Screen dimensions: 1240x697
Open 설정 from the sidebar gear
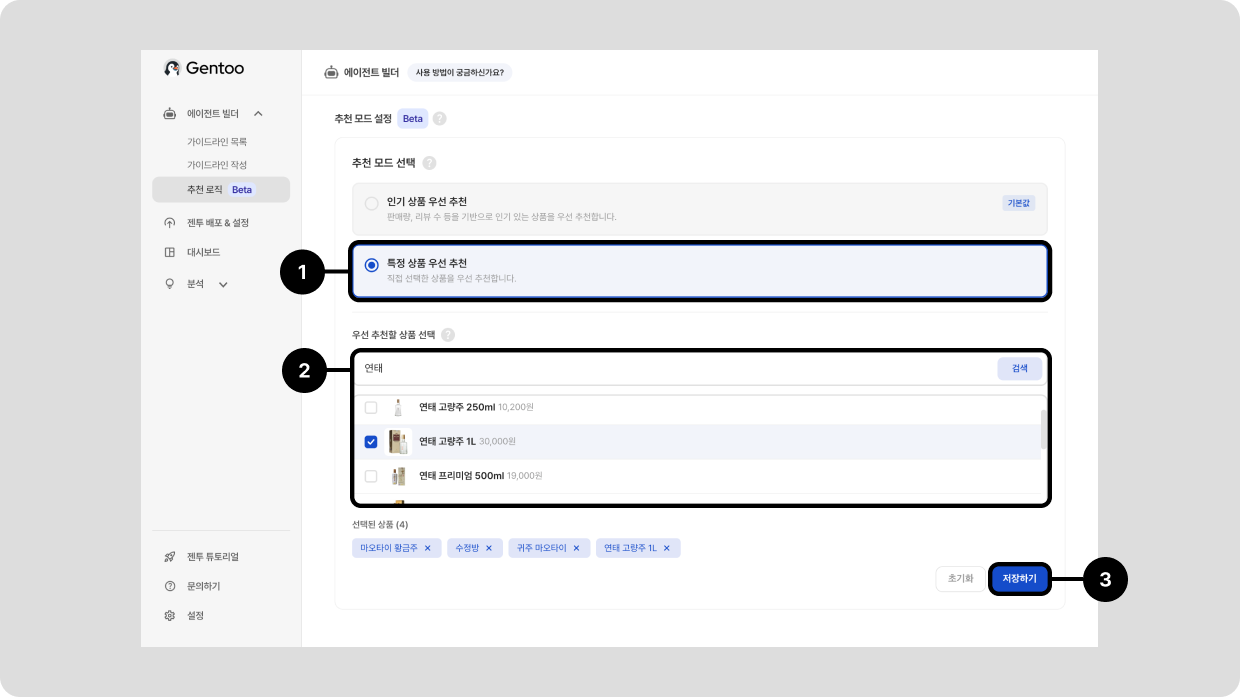171,615
